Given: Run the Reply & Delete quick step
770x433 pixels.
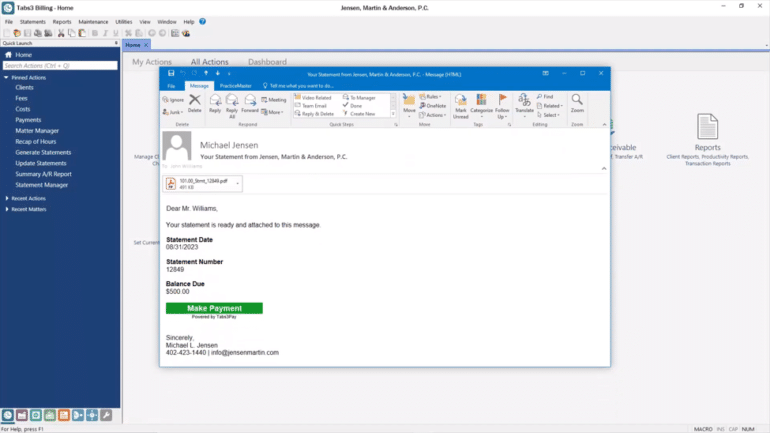Looking at the screenshot, I should 314,114.
